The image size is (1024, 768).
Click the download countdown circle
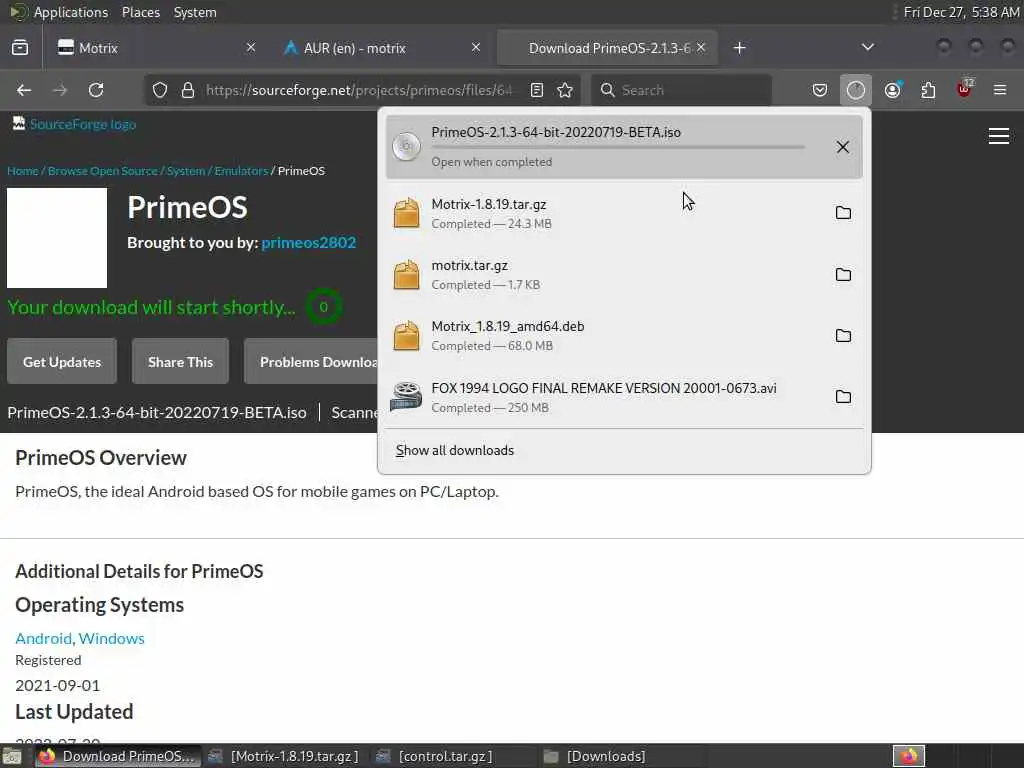click(323, 307)
